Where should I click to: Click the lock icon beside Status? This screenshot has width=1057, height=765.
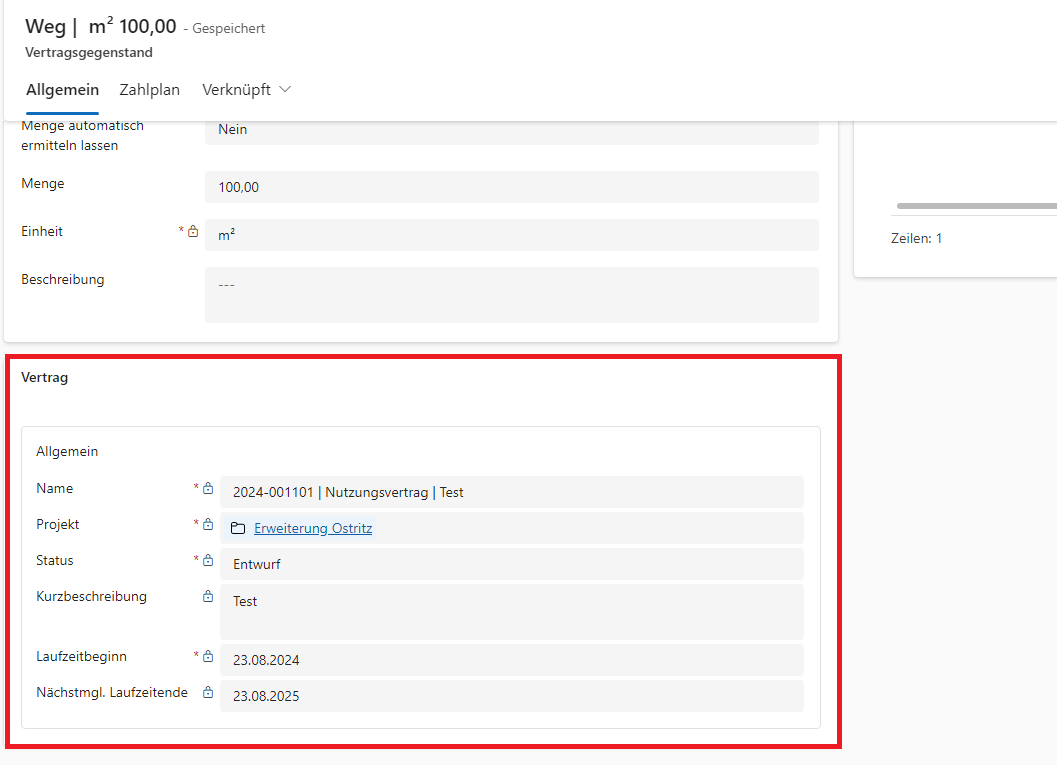[x=208, y=561]
